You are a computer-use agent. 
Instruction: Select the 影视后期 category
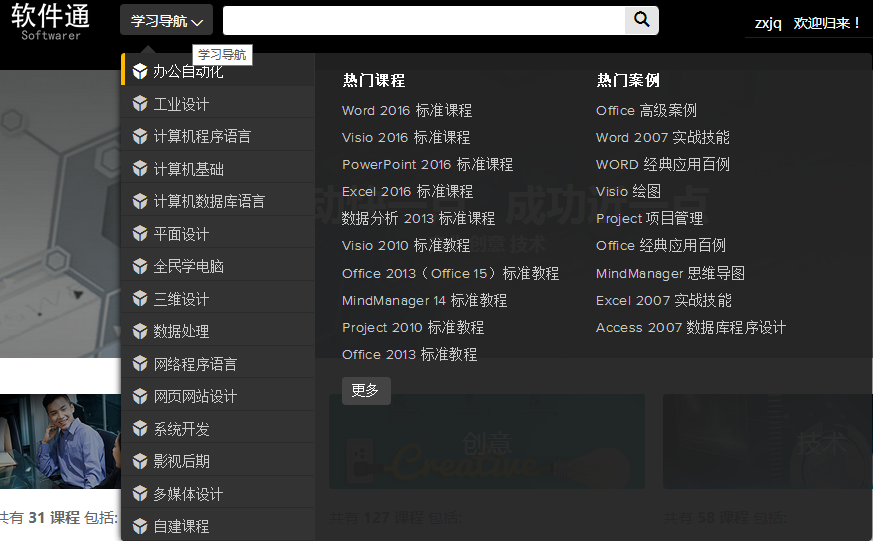[x=218, y=461]
